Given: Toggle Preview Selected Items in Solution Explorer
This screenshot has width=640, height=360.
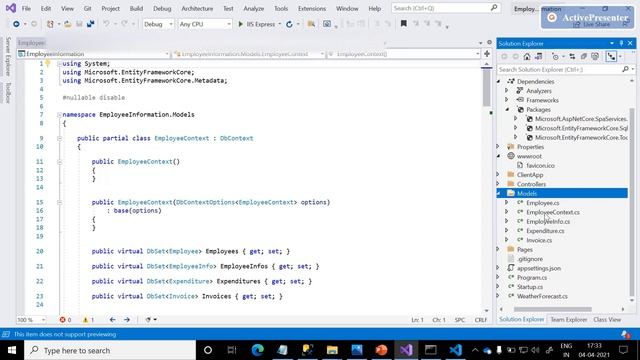Looking at the screenshot, I should pyautogui.click(x=611, y=57).
